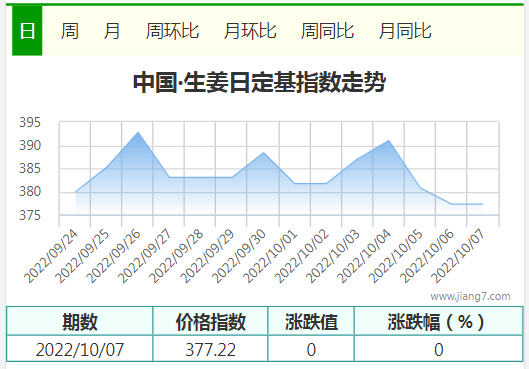Open the 月环比 tab
Image resolution: width=529 pixels, height=369 pixels.
(x=250, y=31)
